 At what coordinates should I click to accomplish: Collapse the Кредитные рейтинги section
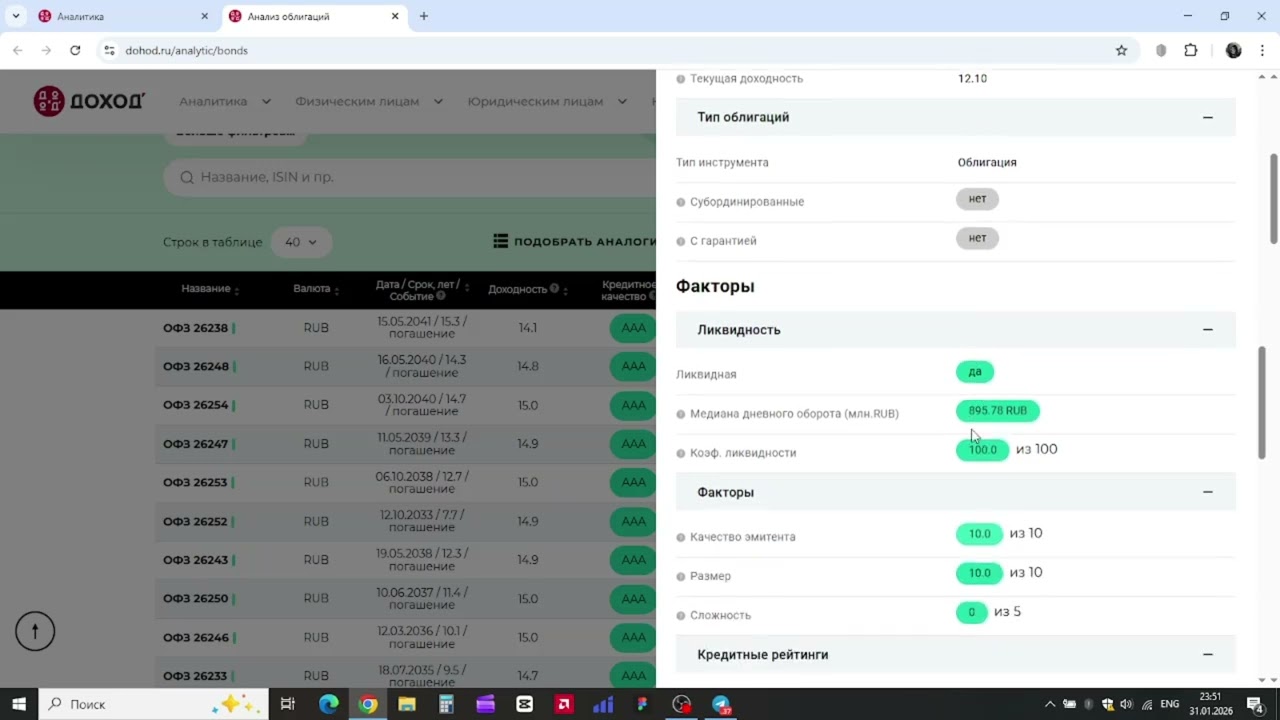point(1208,654)
